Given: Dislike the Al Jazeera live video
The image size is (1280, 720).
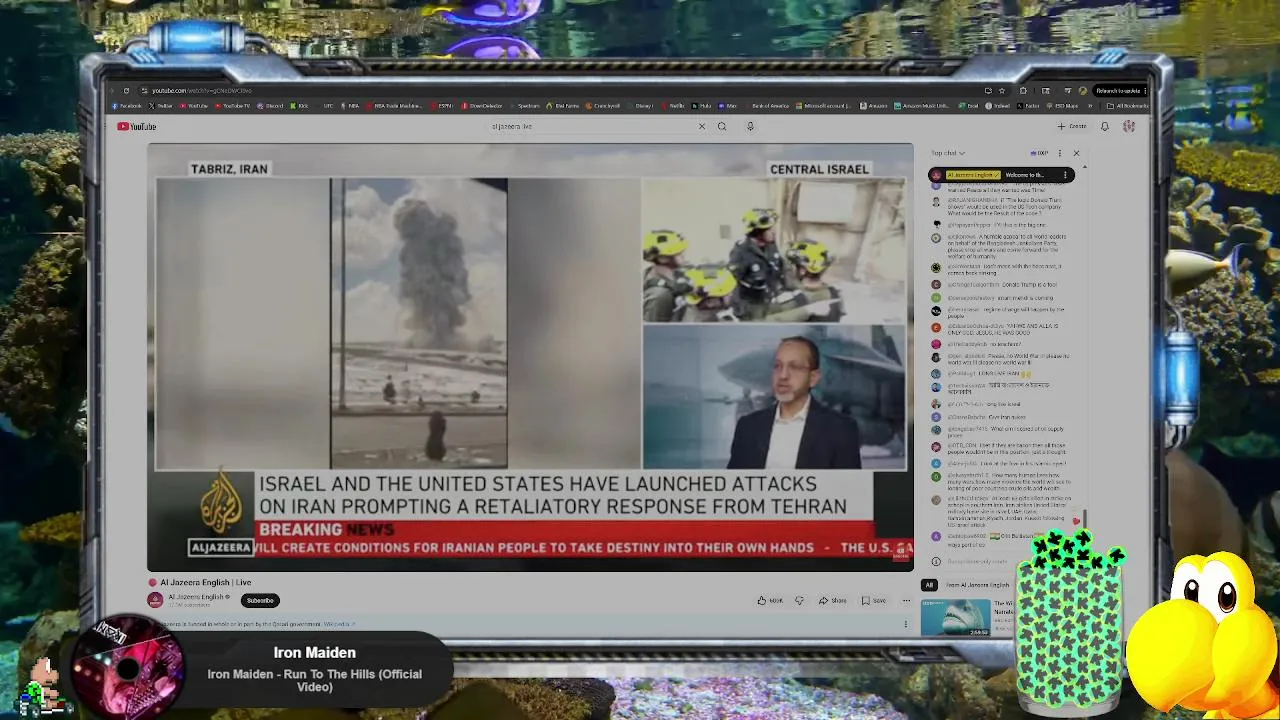Looking at the screenshot, I should 800,600.
